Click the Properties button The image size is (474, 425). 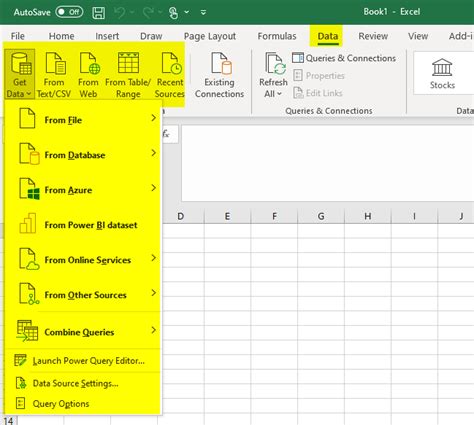[x=319, y=76]
